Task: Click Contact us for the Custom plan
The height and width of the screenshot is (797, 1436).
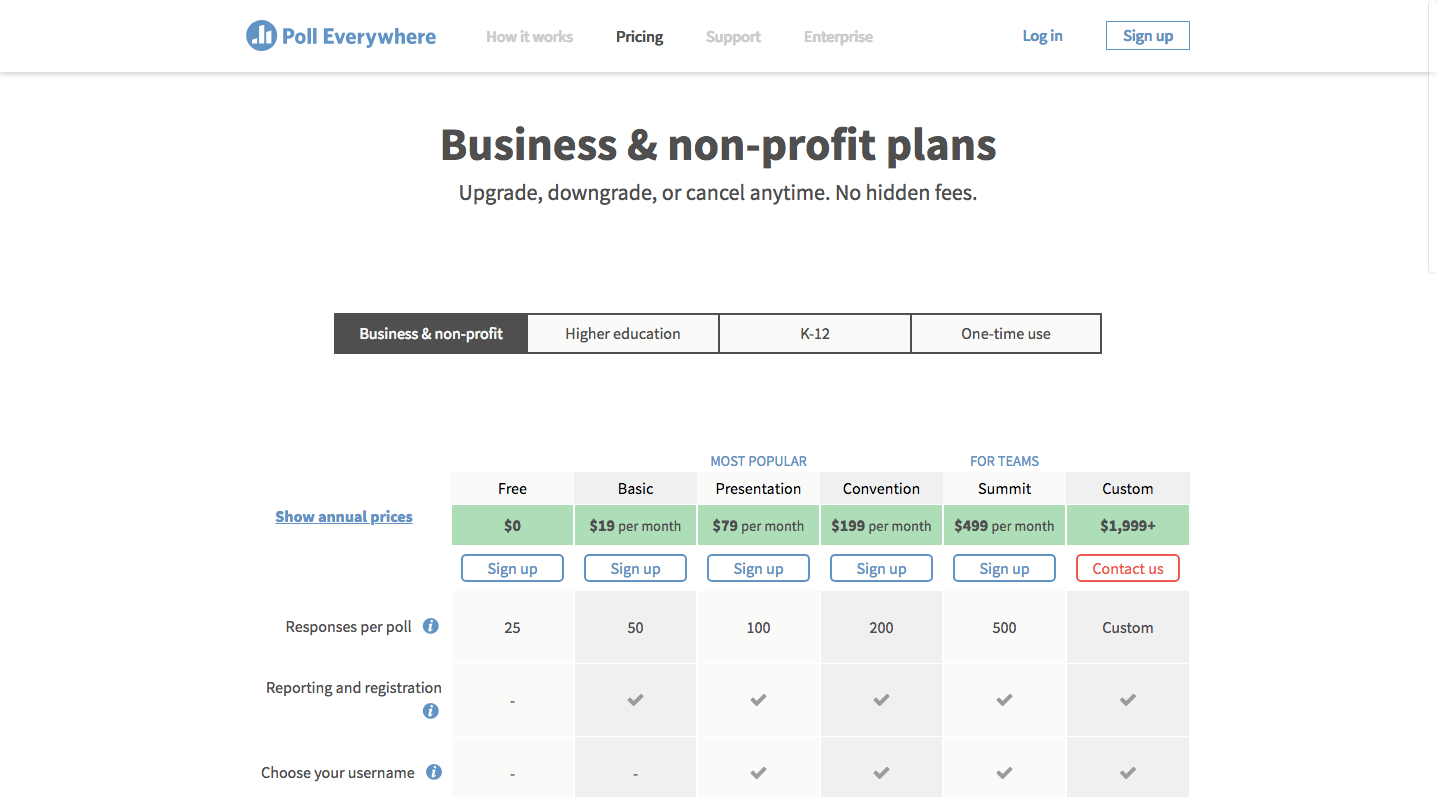Action: [1127, 567]
